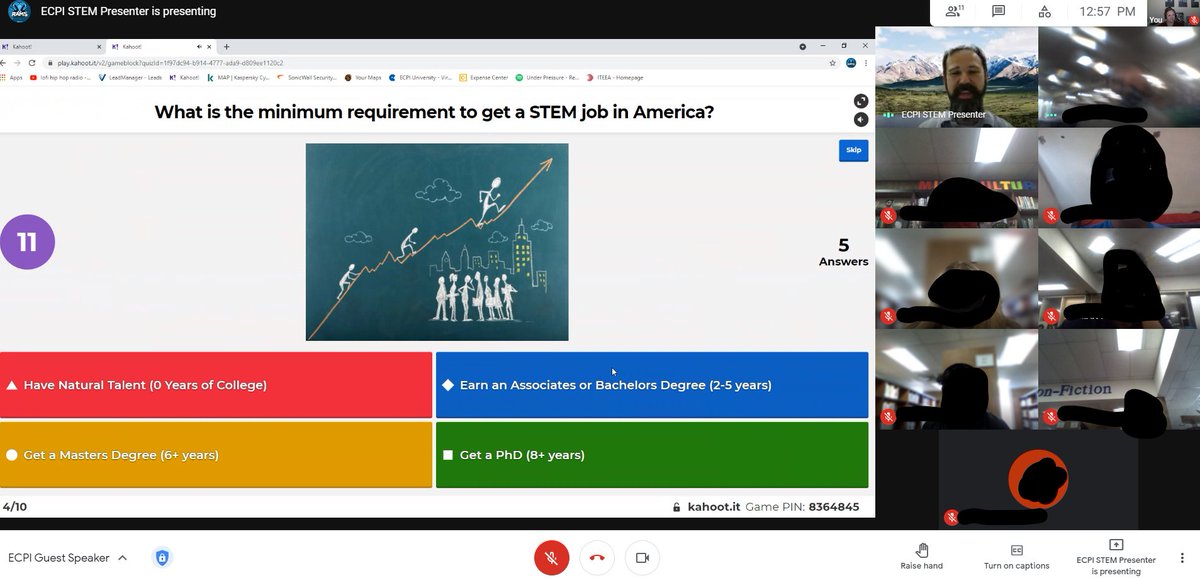Toggle the Kahoot sound speaker icon
Screen dimensions: 1200x578
[x=861, y=120]
